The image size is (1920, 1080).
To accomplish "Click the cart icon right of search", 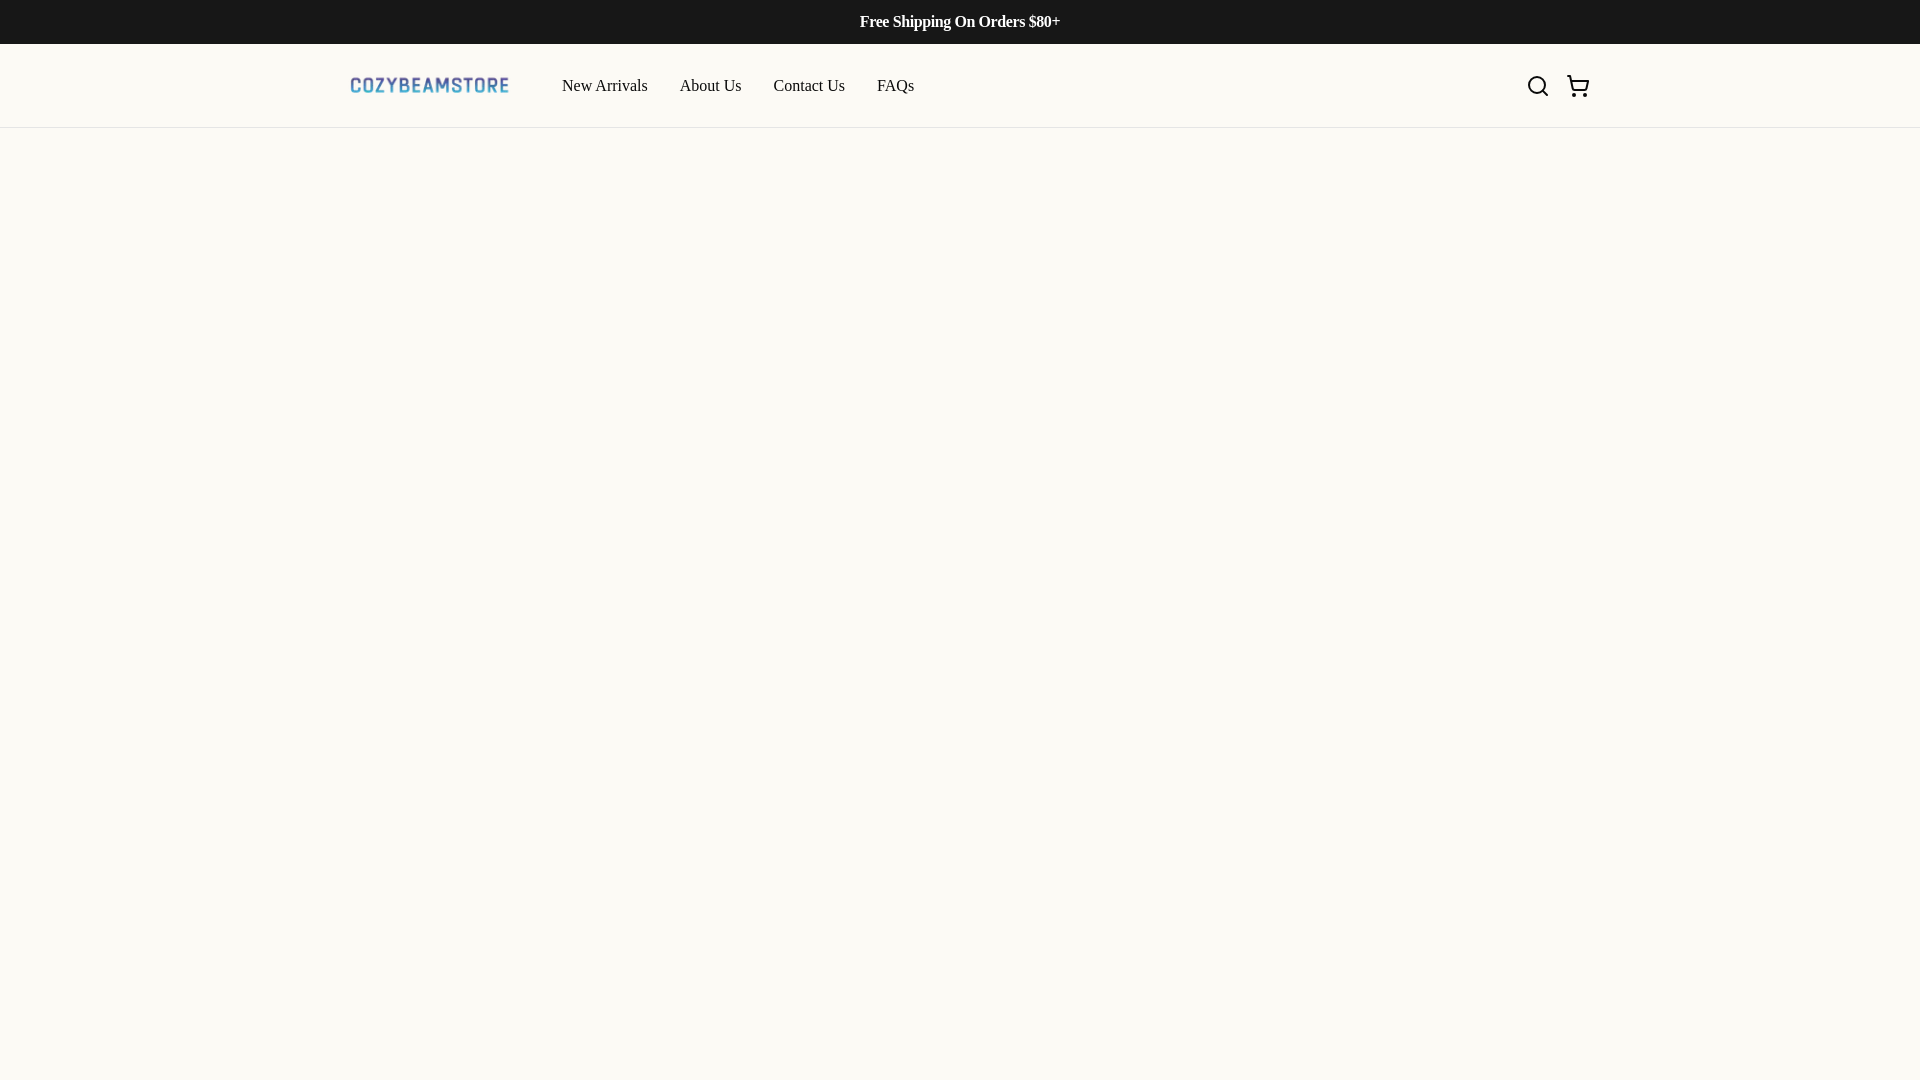I will pyautogui.click(x=1577, y=86).
